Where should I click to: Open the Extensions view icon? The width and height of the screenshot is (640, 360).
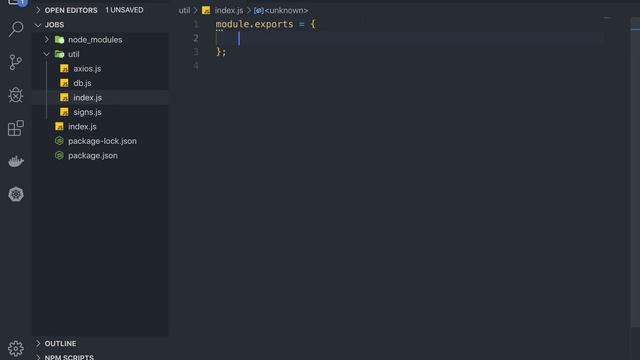pyautogui.click(x=16, y=128)
